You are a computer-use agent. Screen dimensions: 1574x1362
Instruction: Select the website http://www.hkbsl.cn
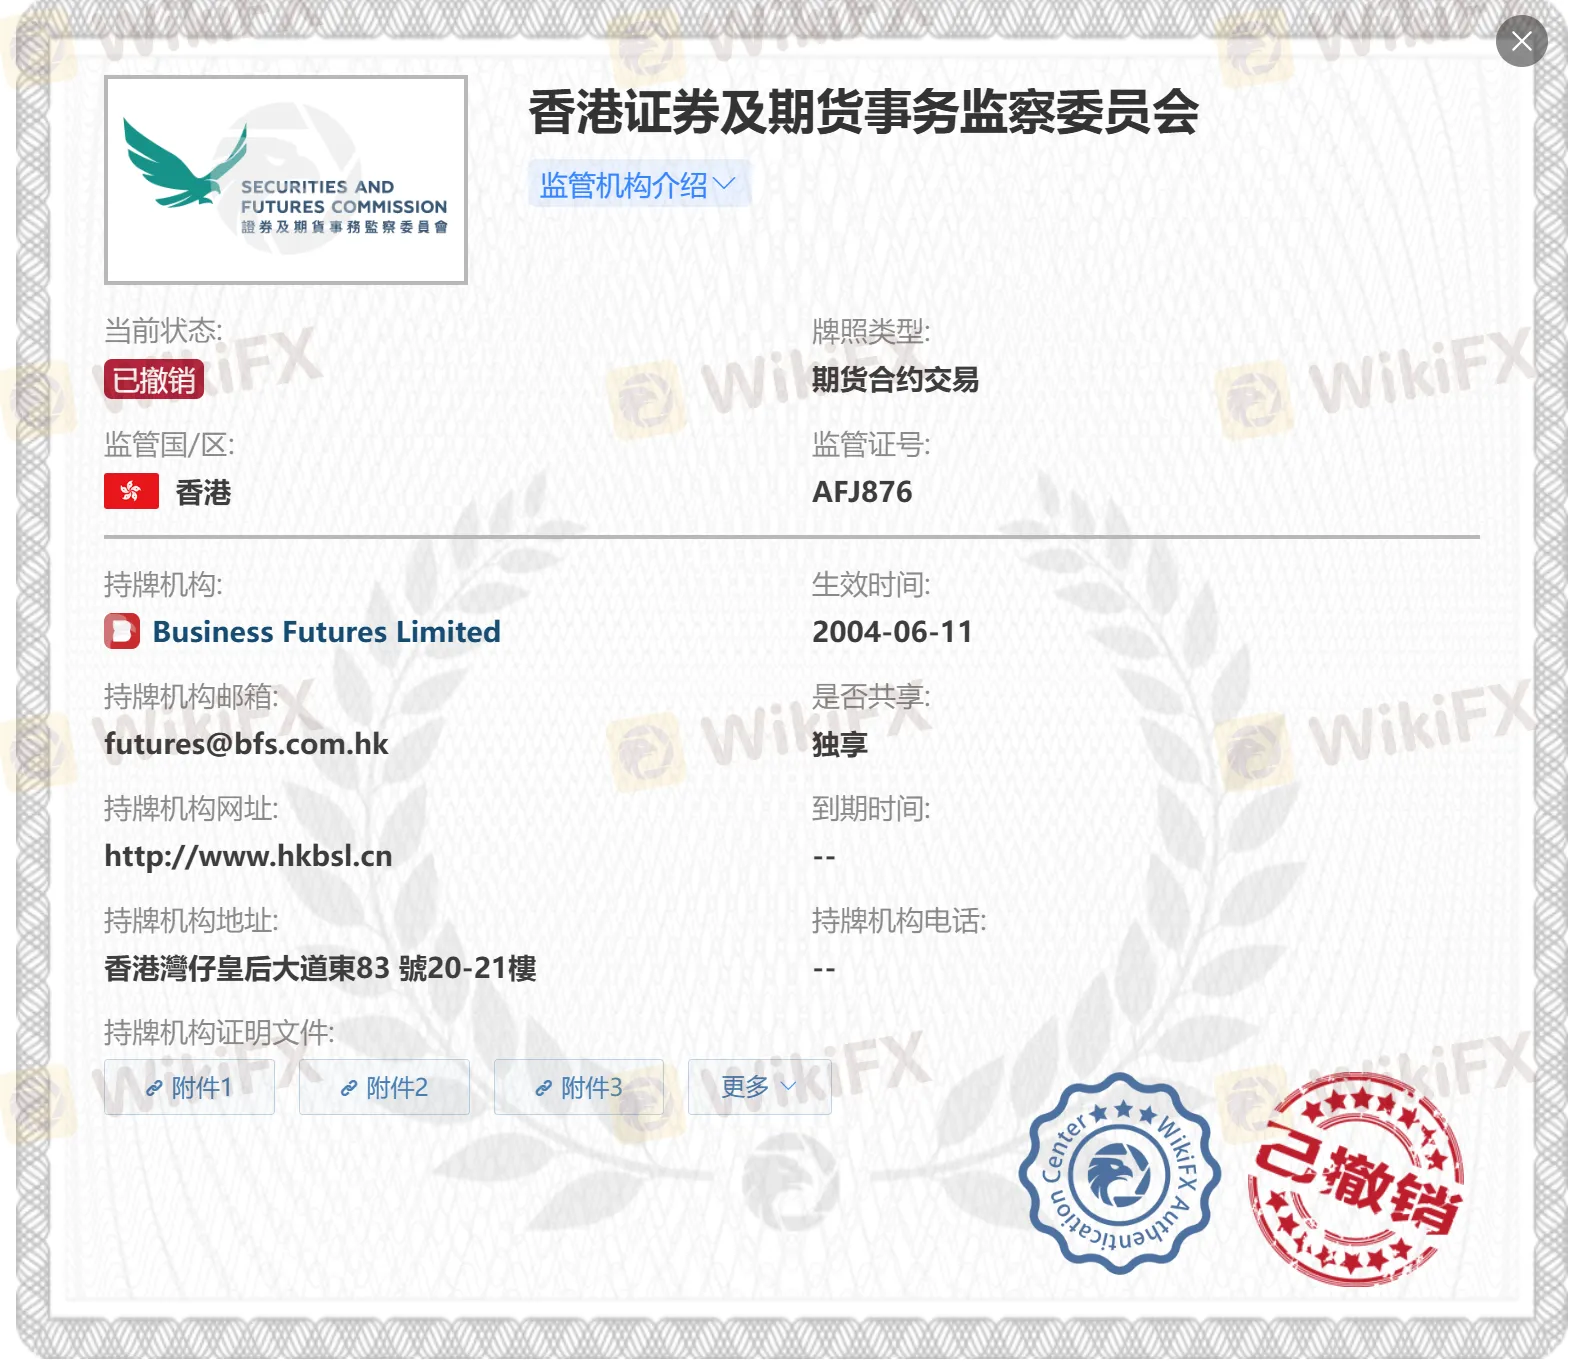click(248, 856)
